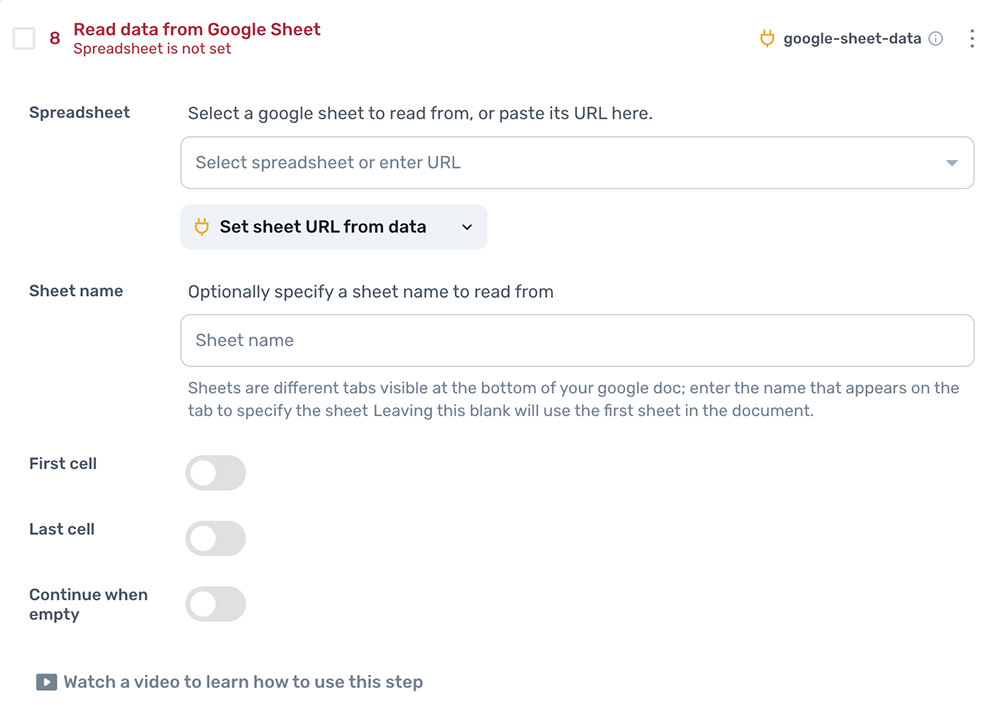Screen dimensions: 1000x725
Task: Open Select spreadsheet or enter URL combo box
Action: [x=577, y=162]
